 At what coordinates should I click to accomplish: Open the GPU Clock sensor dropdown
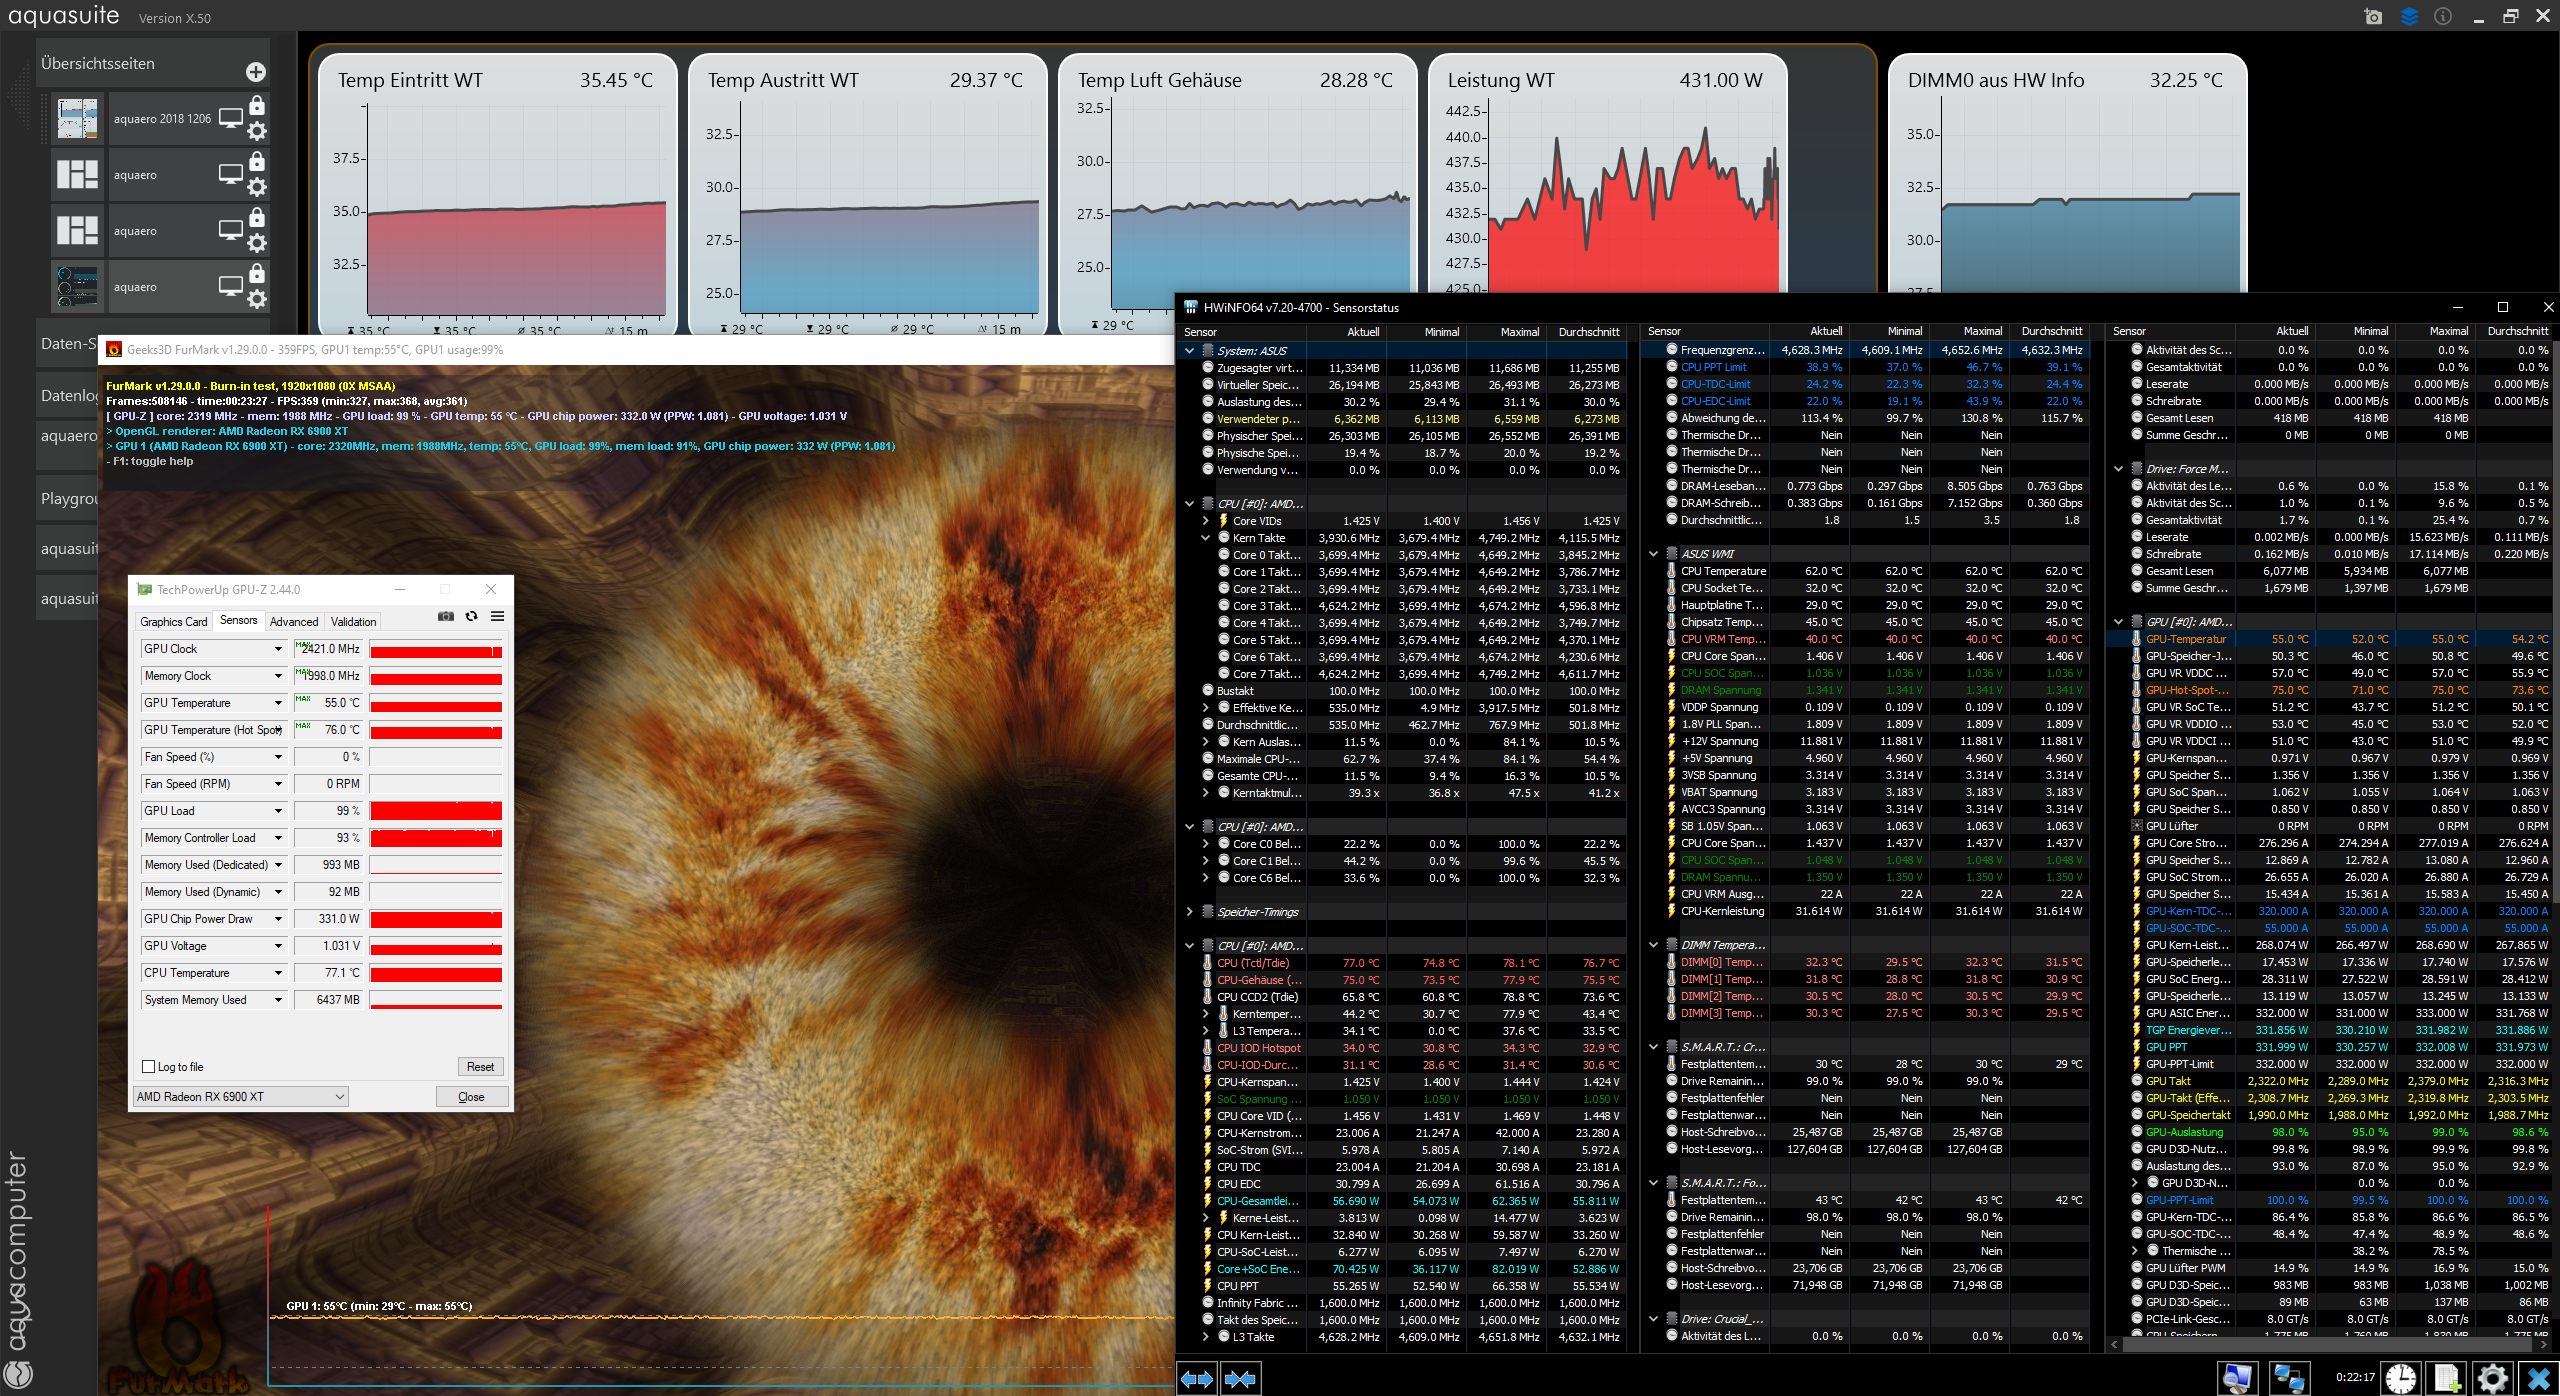coord(278,649)
